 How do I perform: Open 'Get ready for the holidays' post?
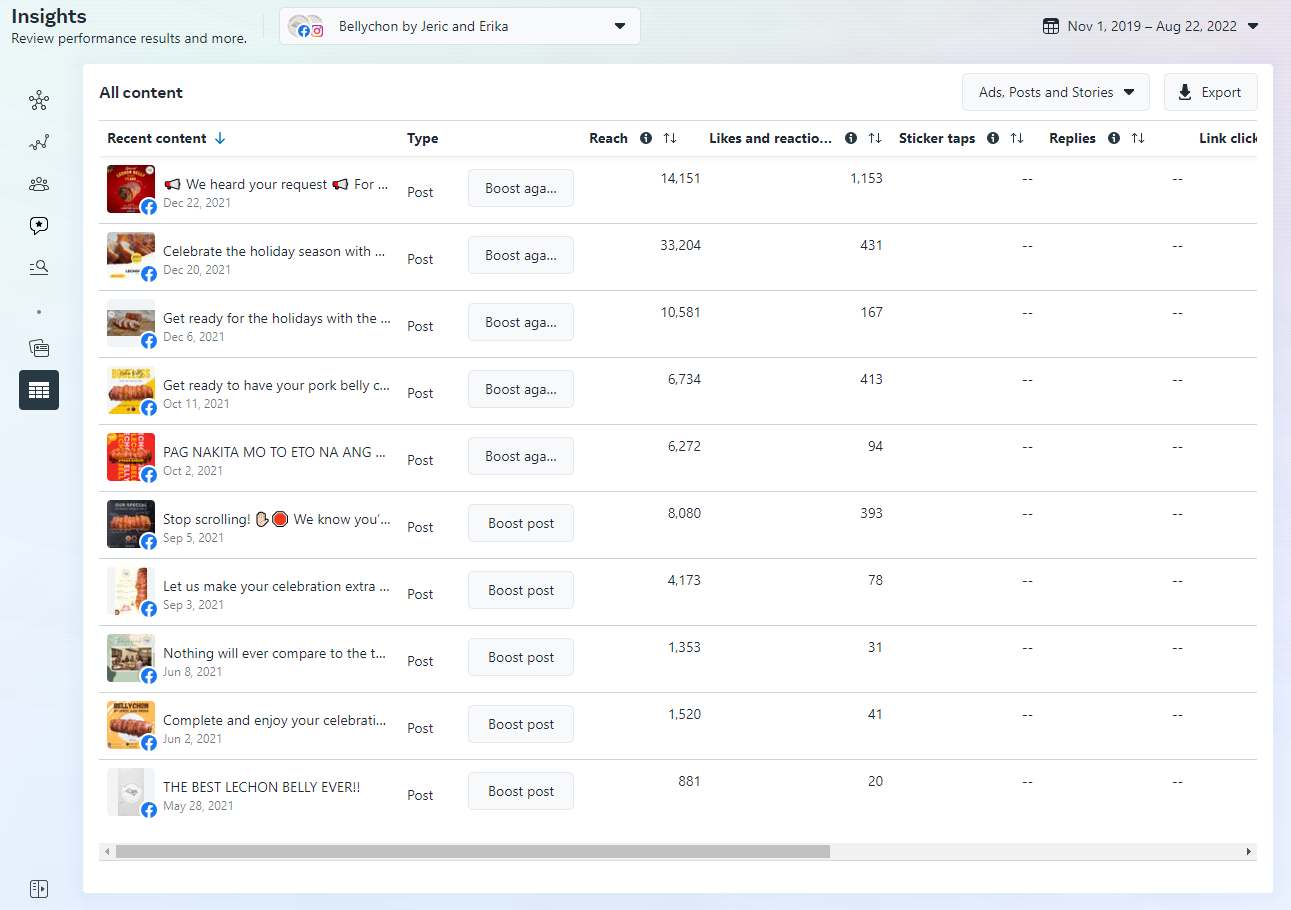pos(277,318)
